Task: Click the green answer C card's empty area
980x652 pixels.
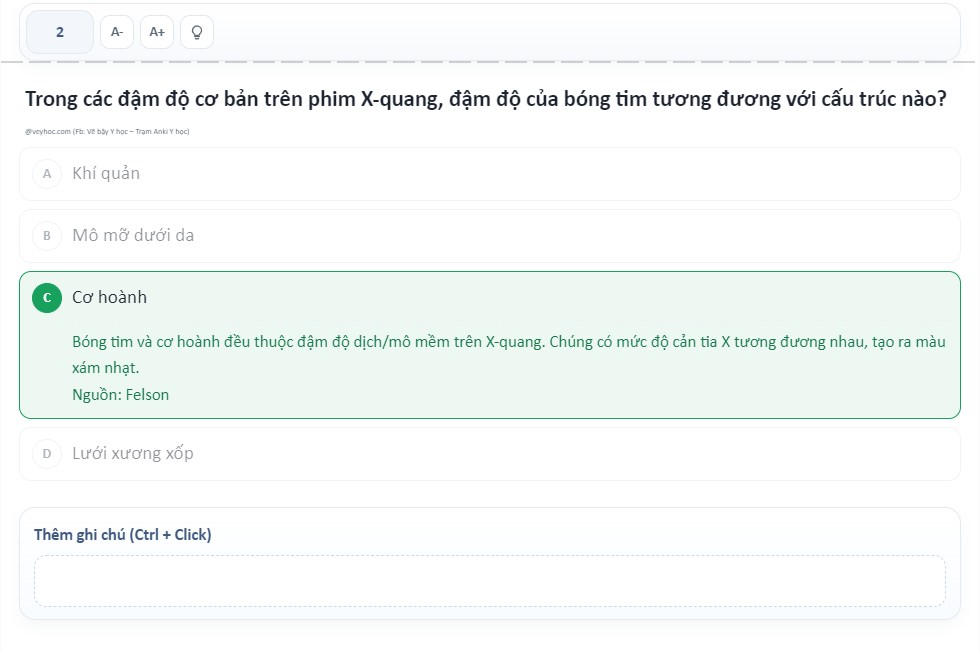Action: point(600,298)
